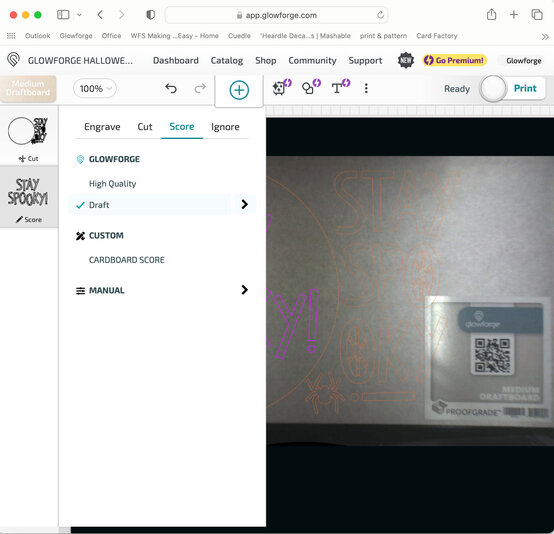Select the High Quality score setting
The image size is (554, 534).
click(112, 184)
